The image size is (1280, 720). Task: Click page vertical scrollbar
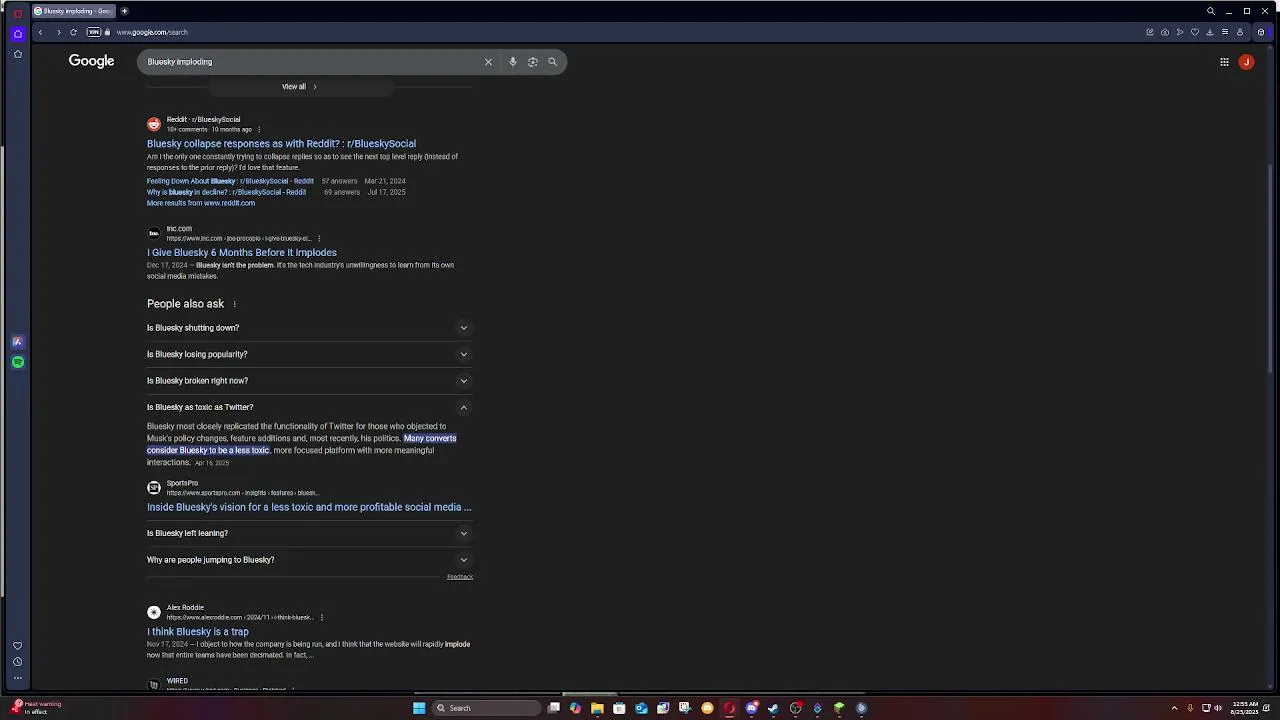tap(1272, 270)
